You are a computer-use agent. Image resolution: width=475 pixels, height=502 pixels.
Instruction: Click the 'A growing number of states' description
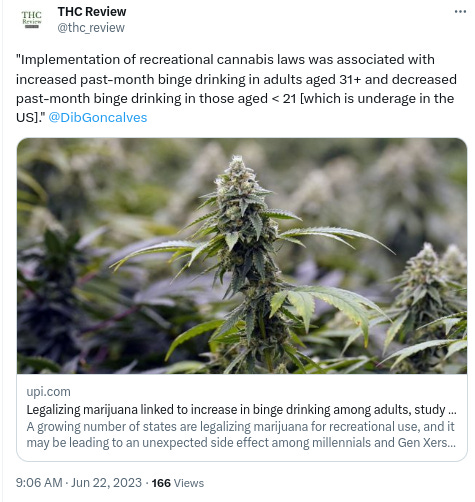[x=240, y=427]
